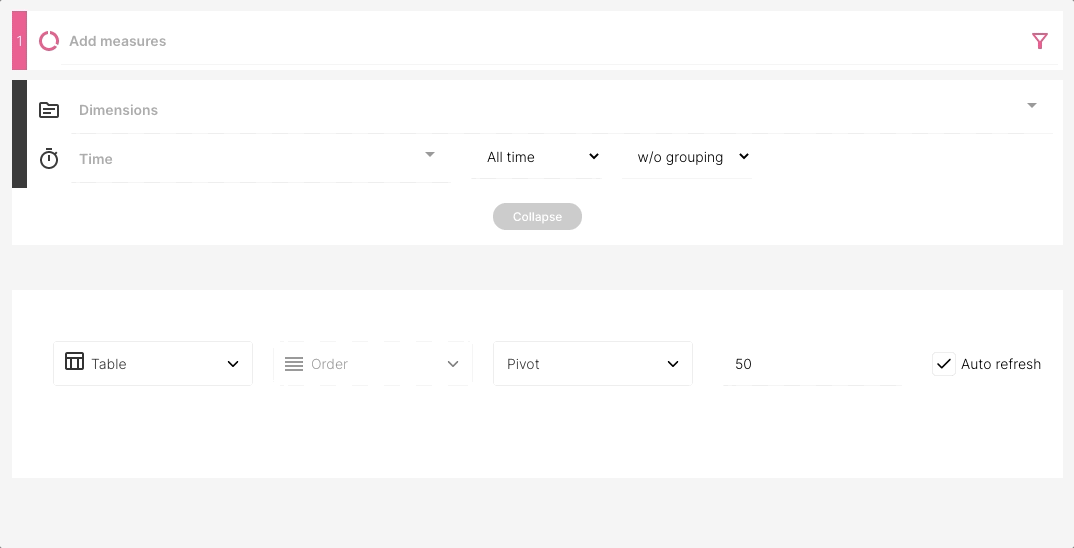The height and width of the screenshot is (548, 1074).
Task: Open the Table visualization type dropdown
Action: click(153, 364)
